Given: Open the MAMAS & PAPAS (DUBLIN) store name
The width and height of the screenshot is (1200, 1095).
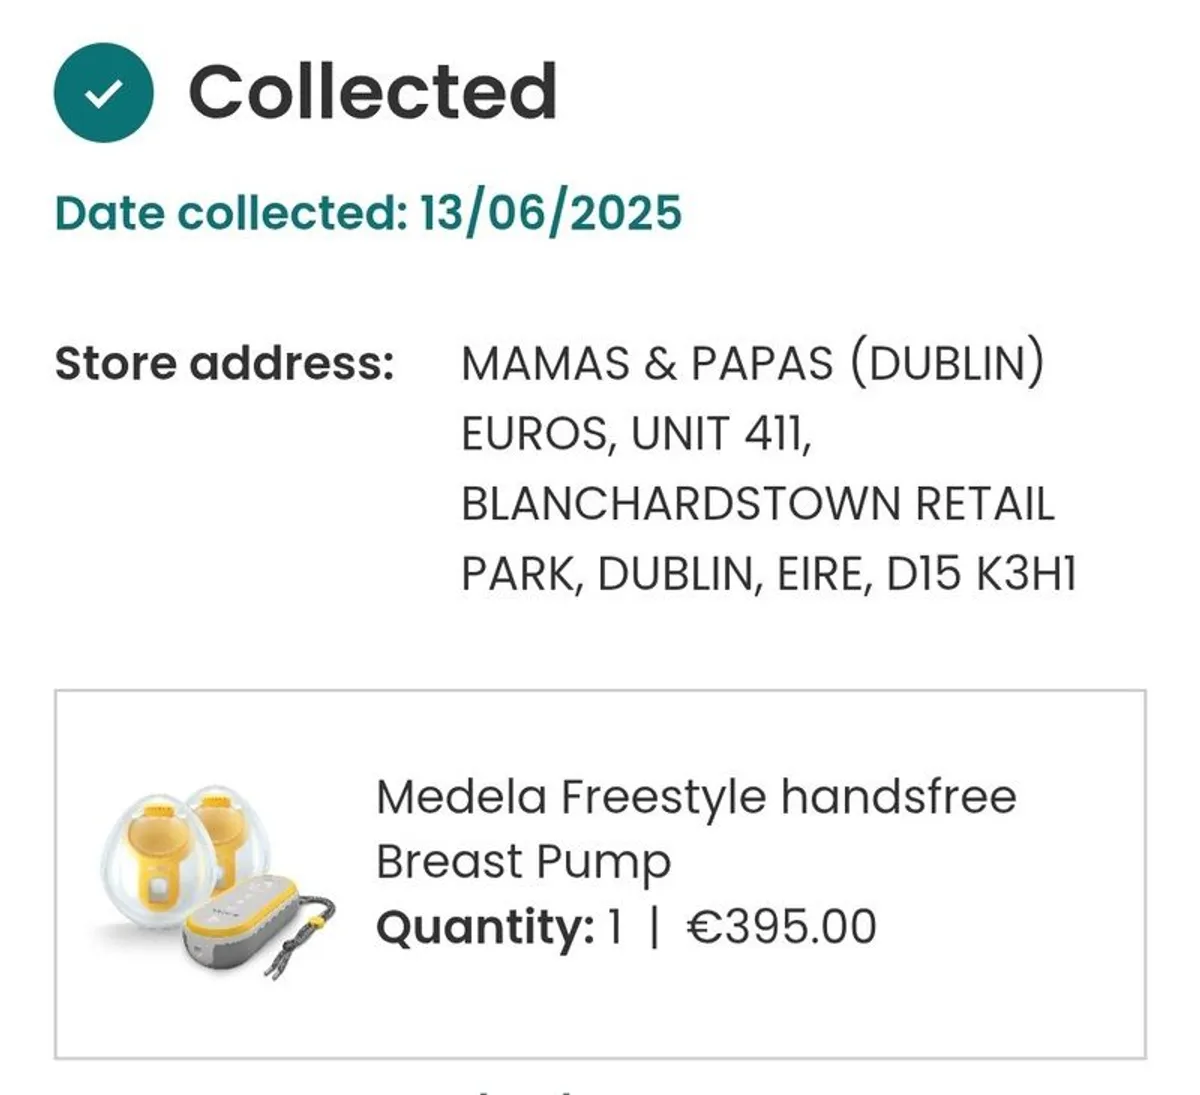Looking at the screenshot, I should [752, 365].
